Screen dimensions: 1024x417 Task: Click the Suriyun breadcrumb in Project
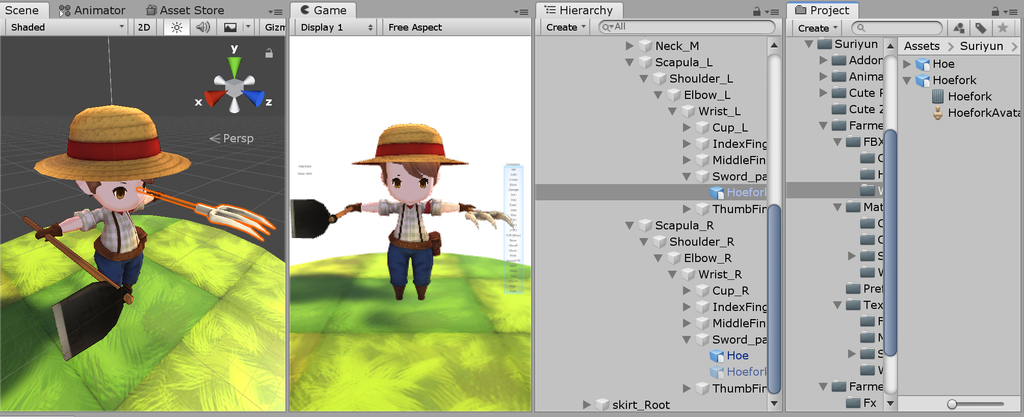pos(981,46)
